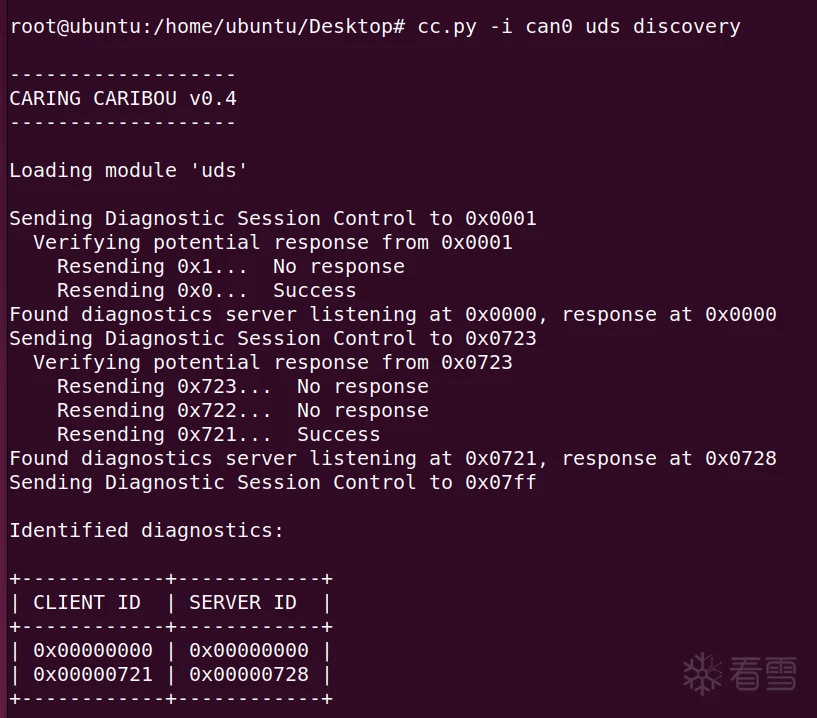This screenshot has height=718, width=817.
Task: Click the CLIENT ID table header
Action: click(87, 602)
